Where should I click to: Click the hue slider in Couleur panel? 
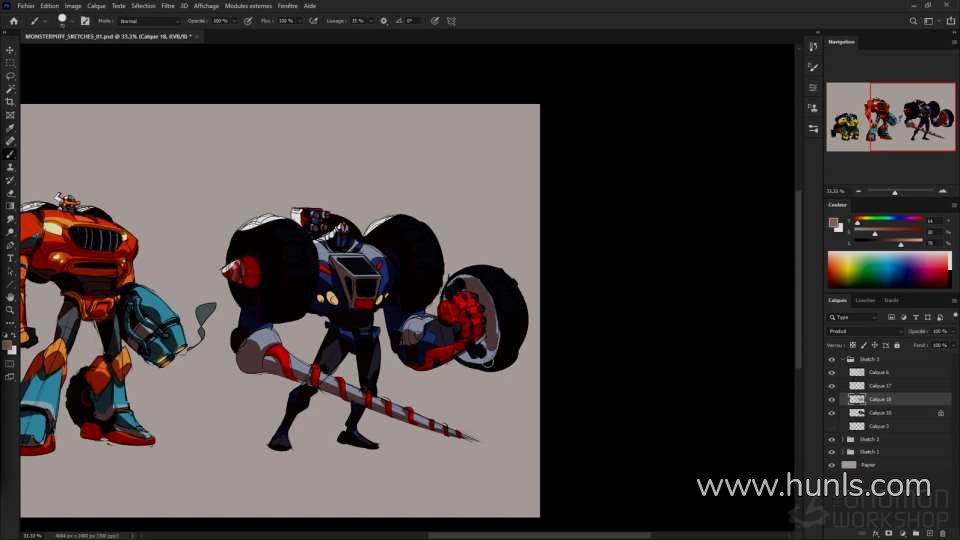point(887,219)
